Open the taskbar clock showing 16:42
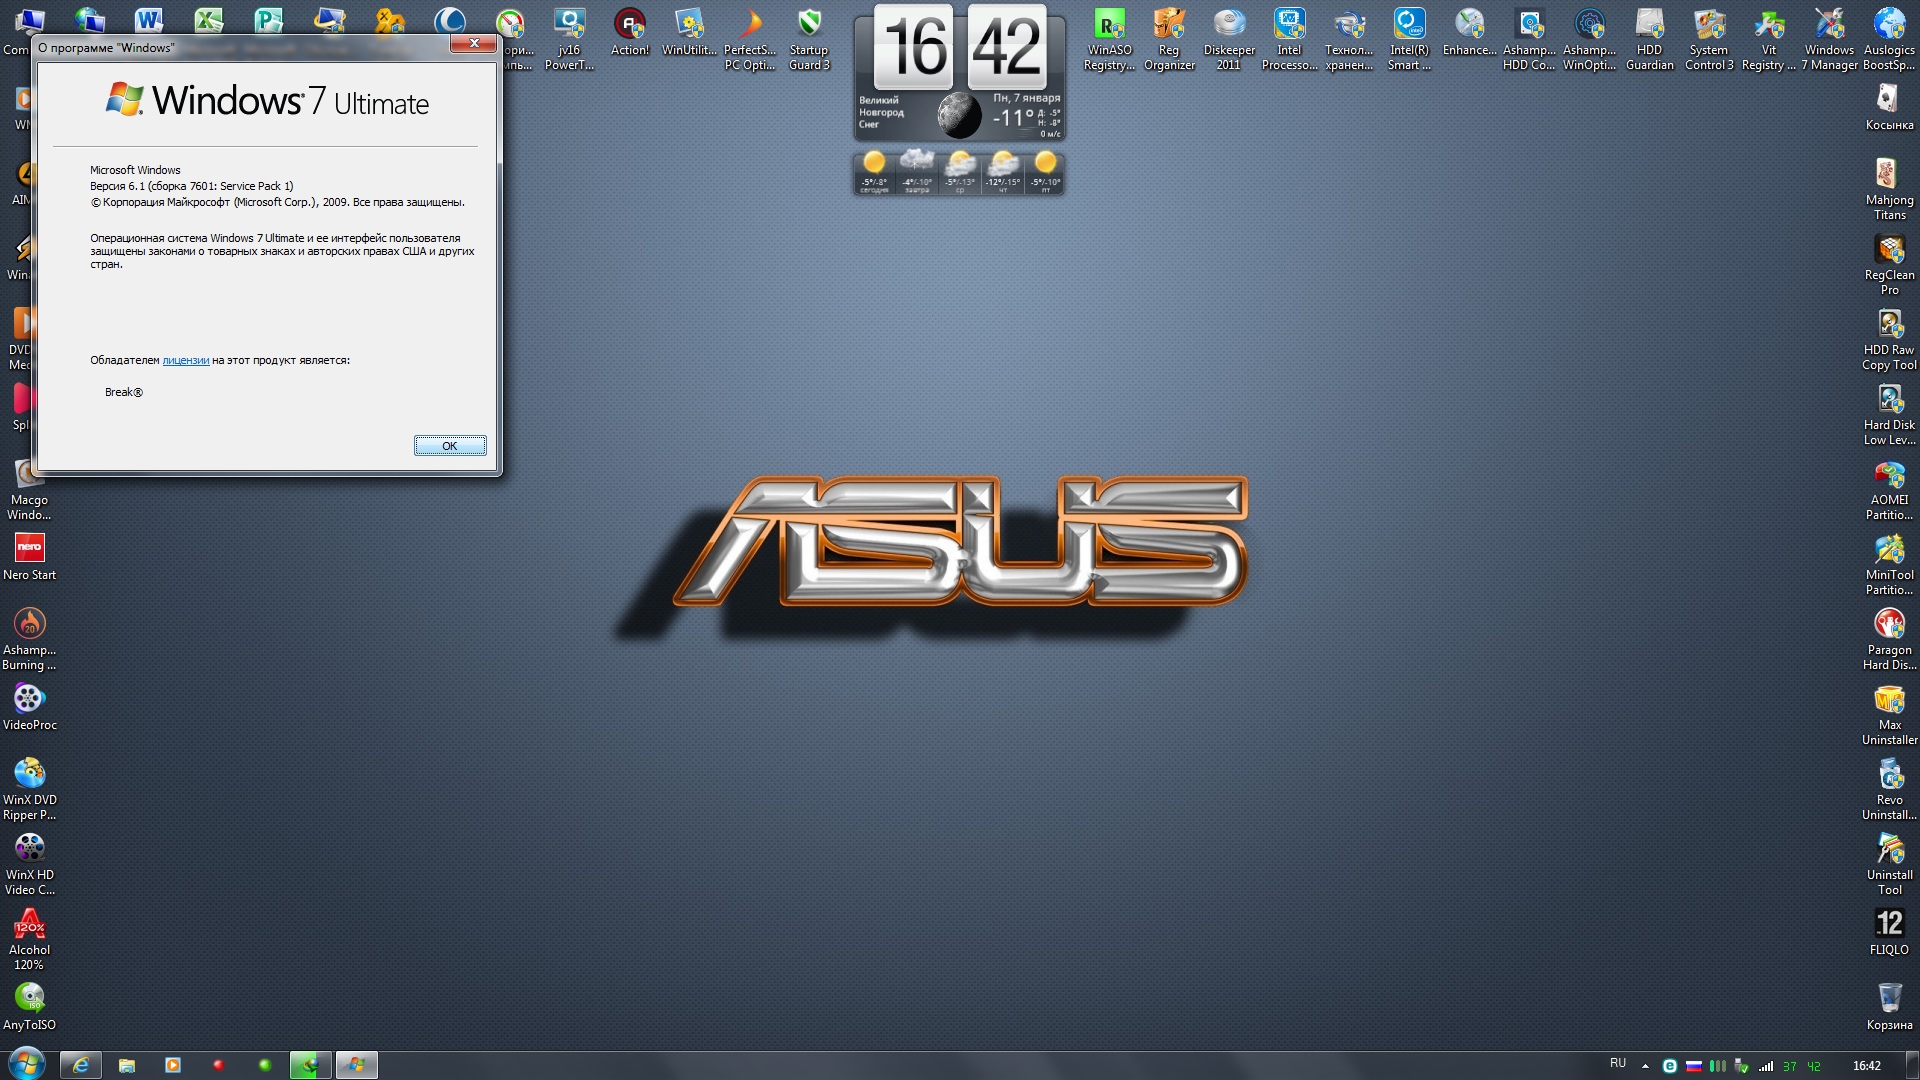Image resolution: width=1920 pixels, height=1080 pixels. [1866, 1066]
